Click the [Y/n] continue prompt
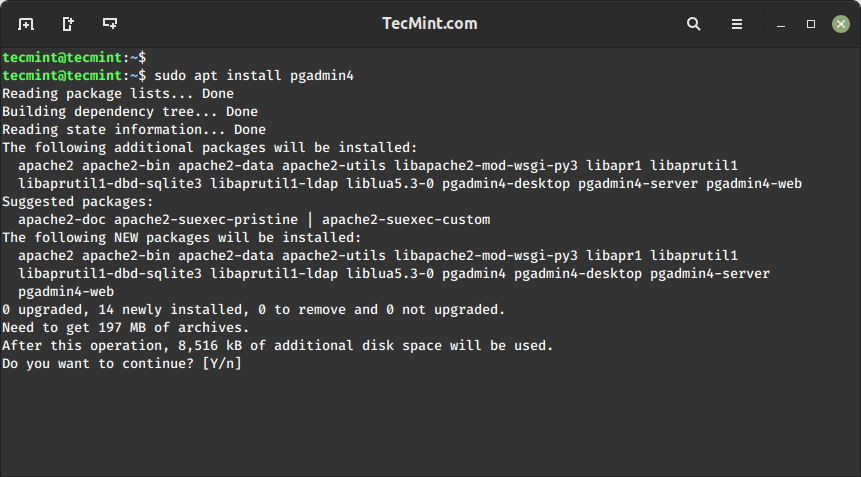861x477 pixels. tap(221, 364)
